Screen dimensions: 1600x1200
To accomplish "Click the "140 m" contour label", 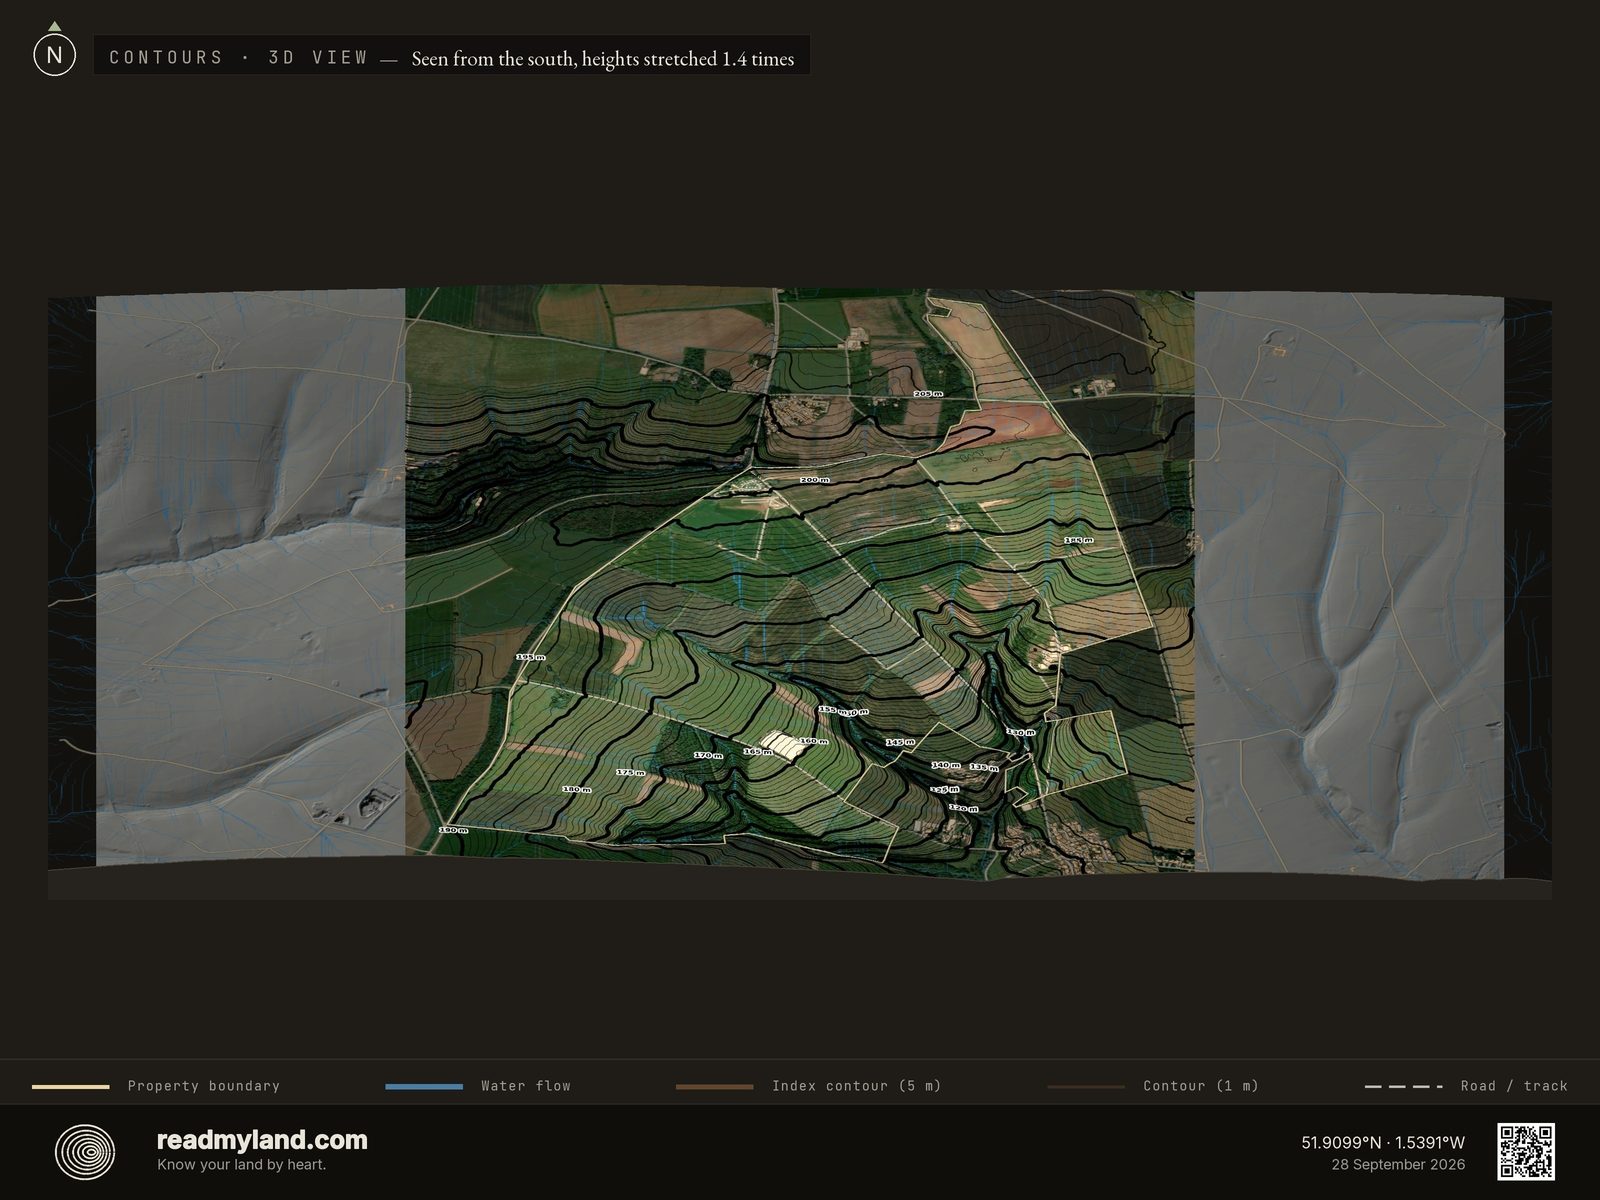I will click(x=945, y=765).
